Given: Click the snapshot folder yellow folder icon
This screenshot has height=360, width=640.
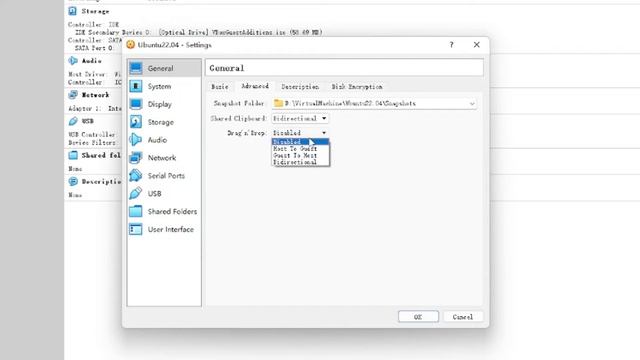Looking at the screenshot, I should coord(278,103).
